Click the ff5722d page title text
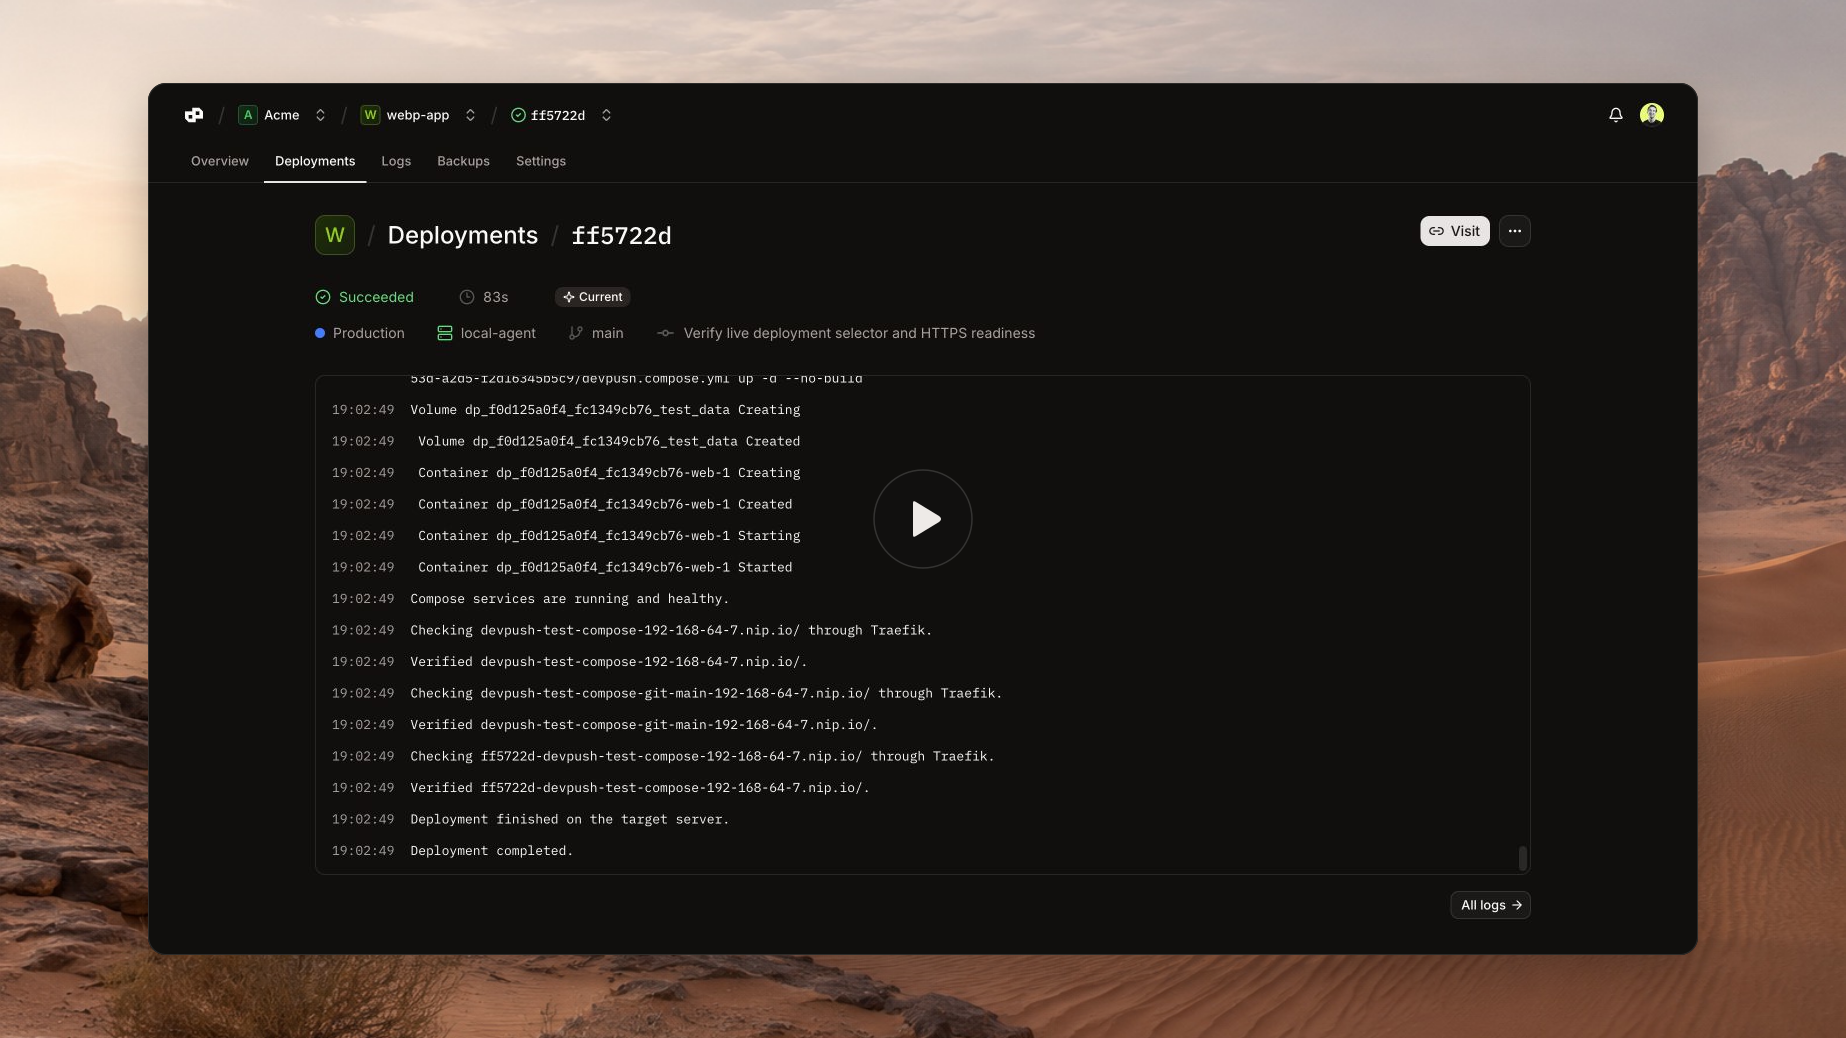Viewport: 1846px width, 1038px height. tap(621, 235)
